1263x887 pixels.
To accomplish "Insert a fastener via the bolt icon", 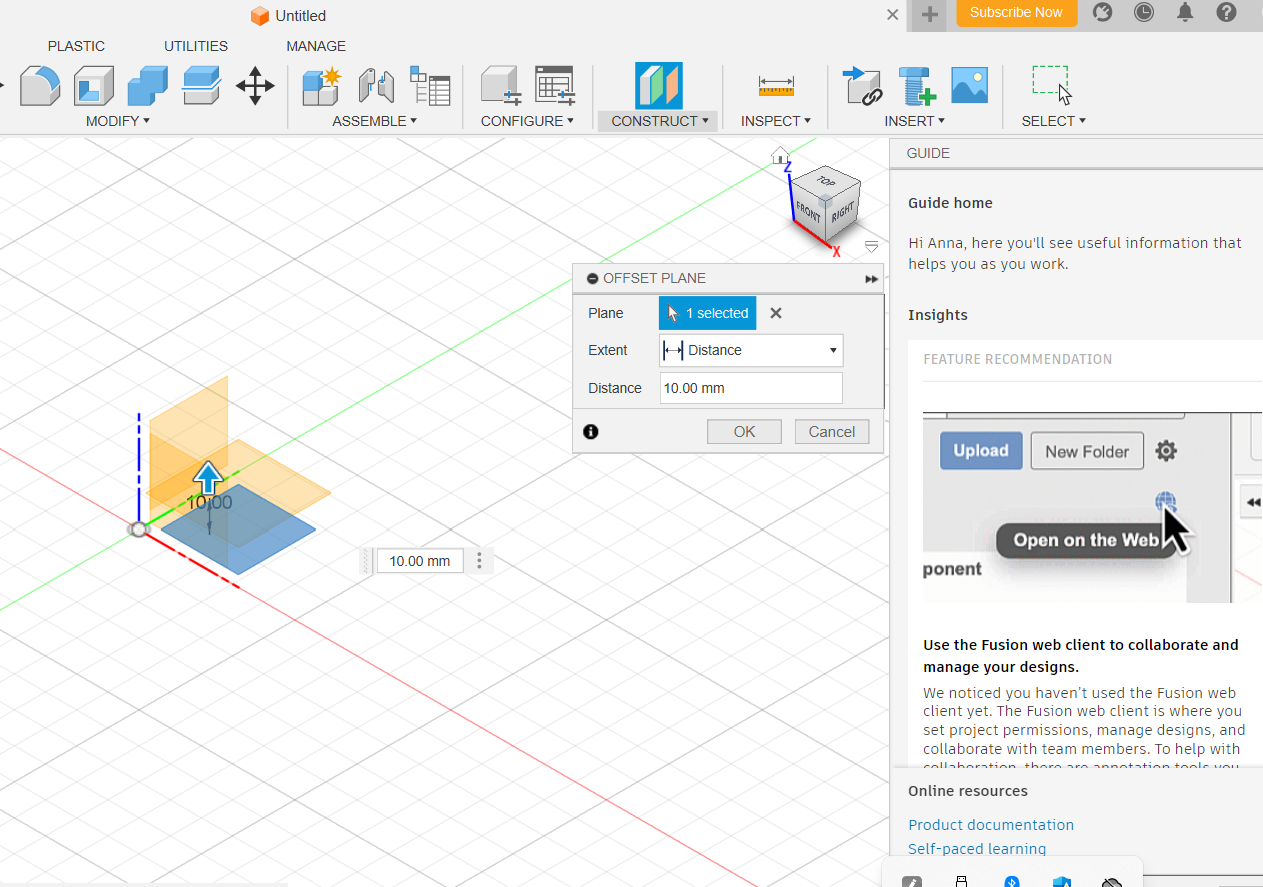I will 916,86.
